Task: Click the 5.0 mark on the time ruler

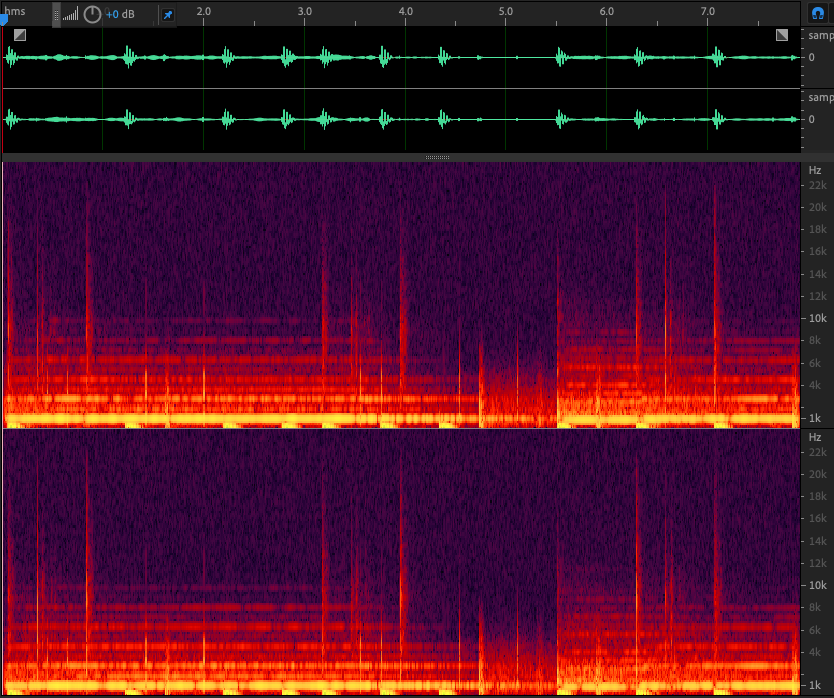Action: click(x=506, y=11)
